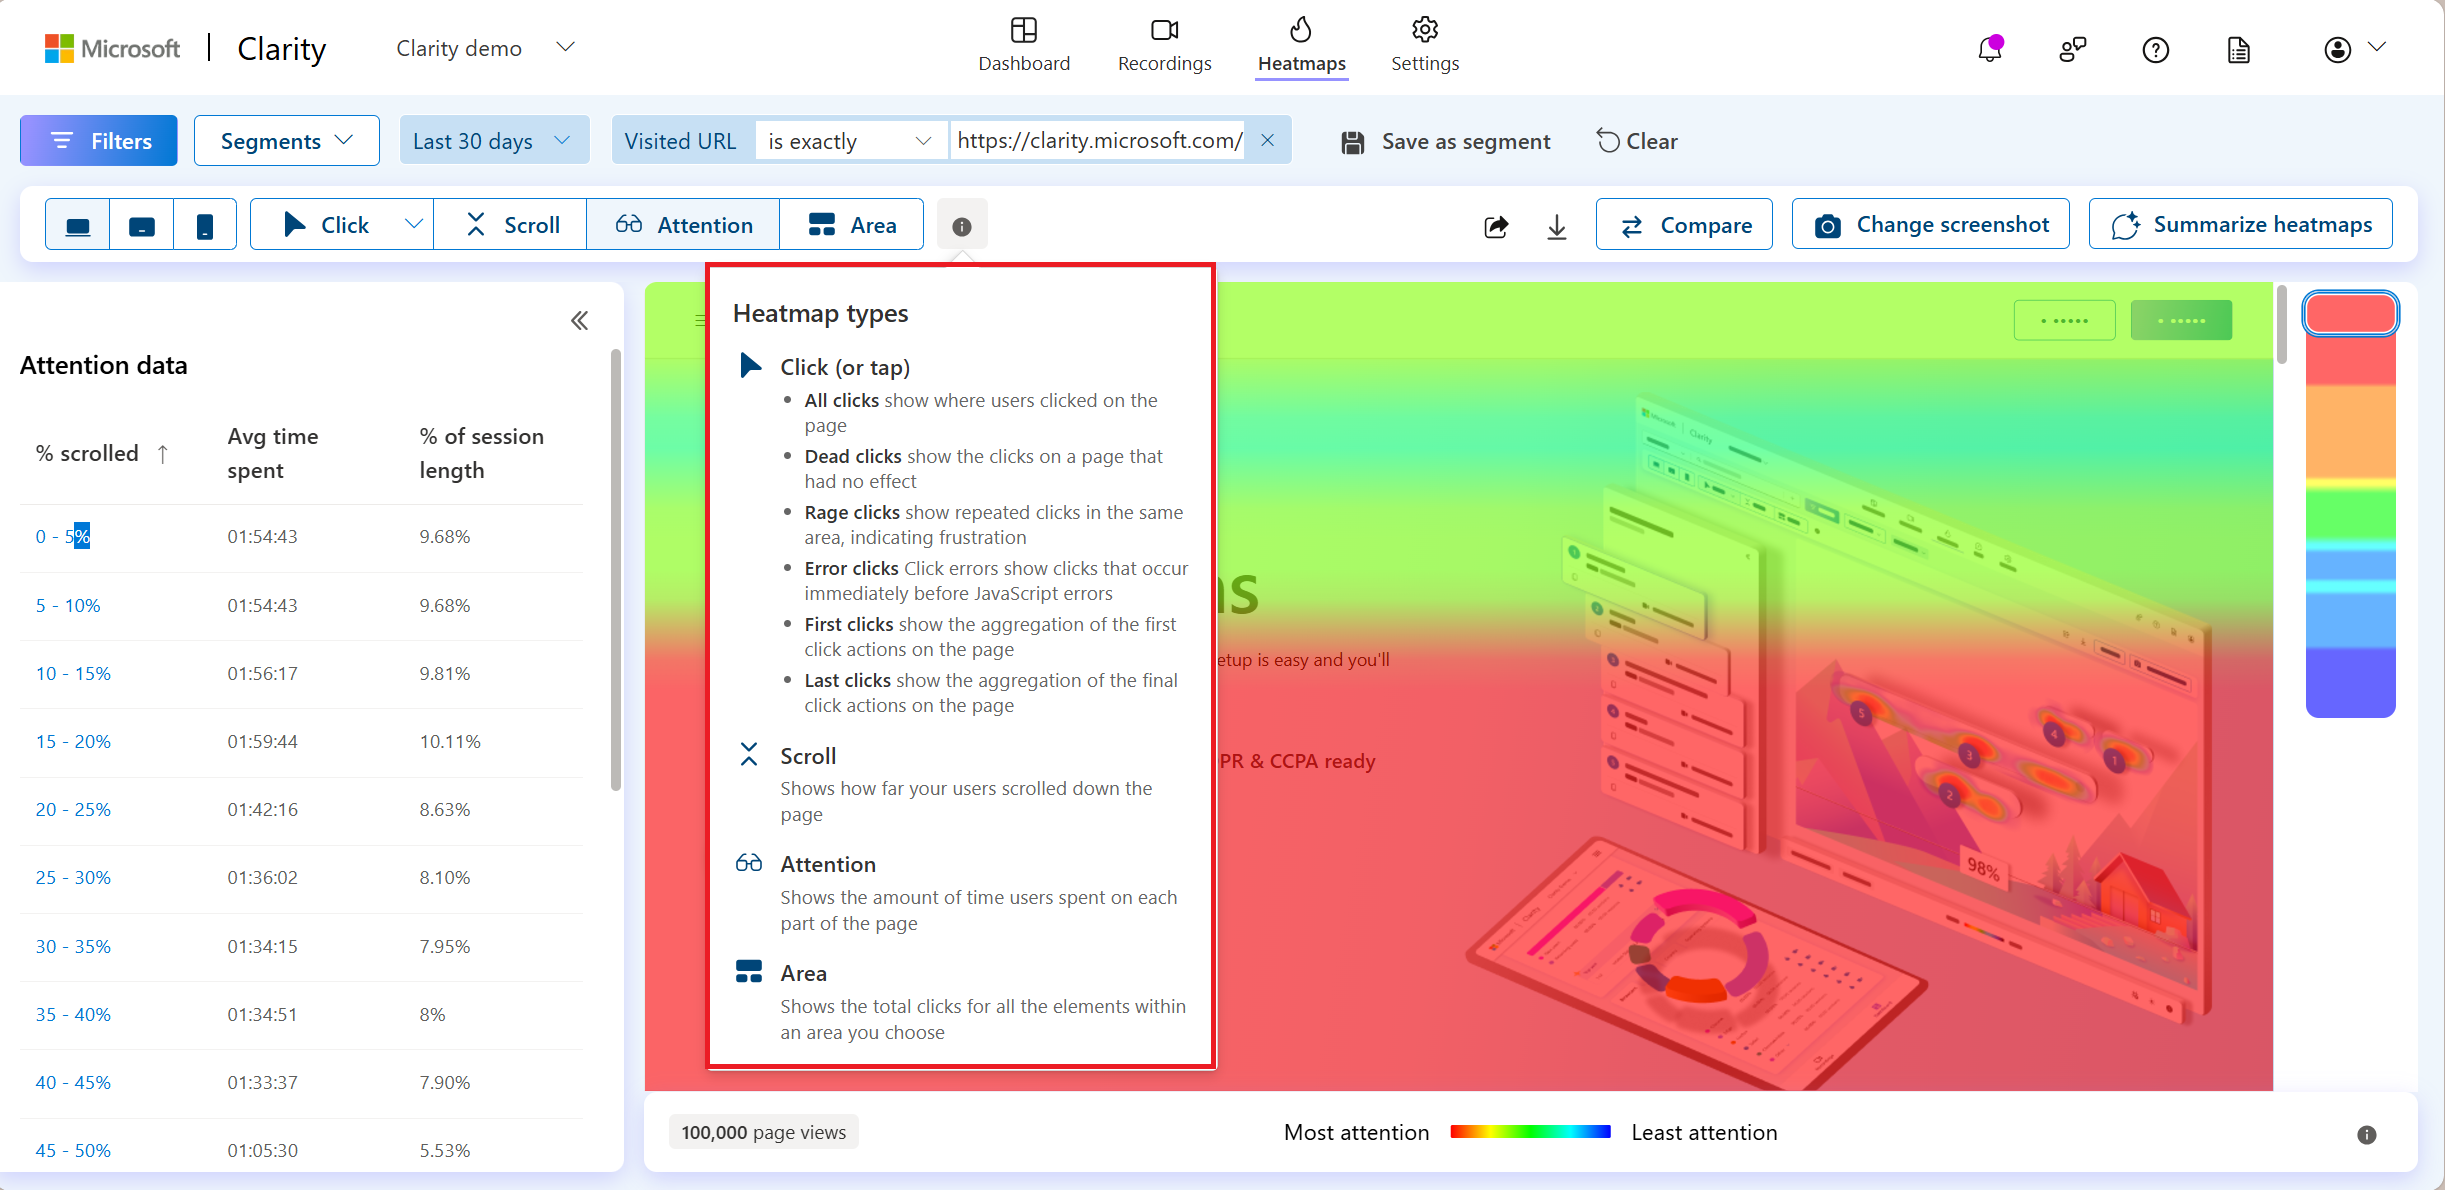The image size is (2445, 1190).
Task: Select the 30 - 35% scroll row
Action: click(301, 947)
